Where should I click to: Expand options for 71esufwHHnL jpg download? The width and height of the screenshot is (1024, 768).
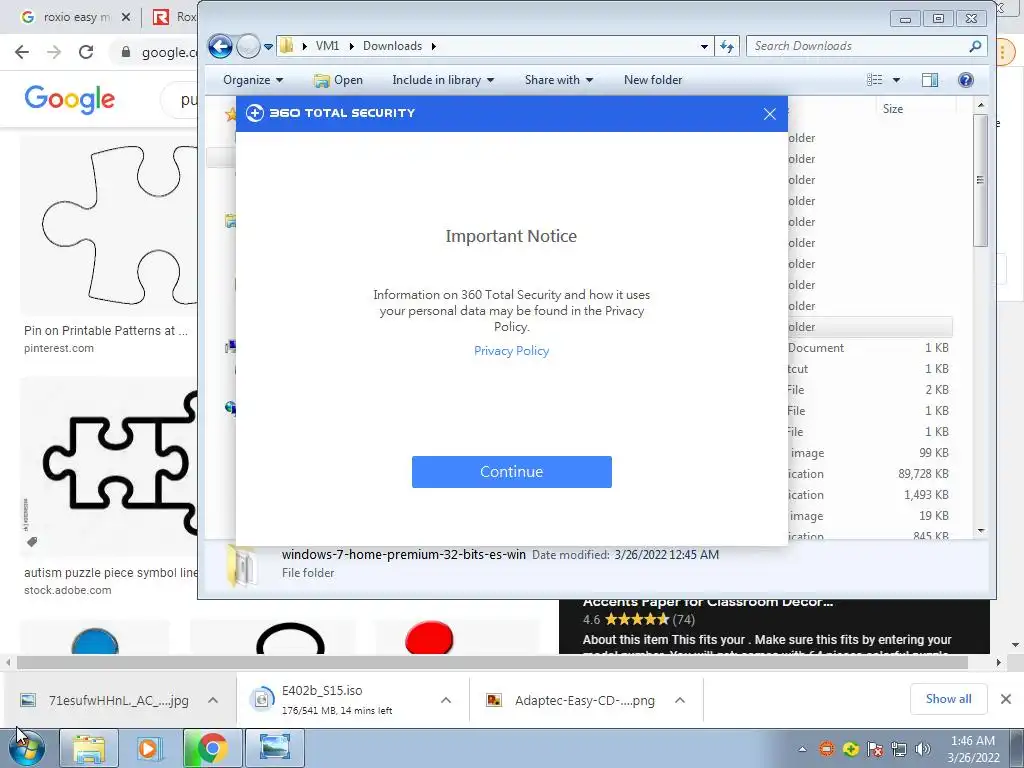click(x=213, y=700)
